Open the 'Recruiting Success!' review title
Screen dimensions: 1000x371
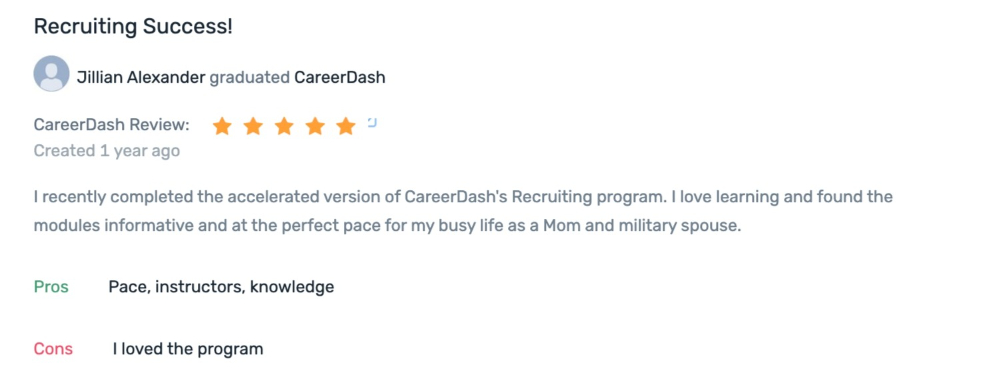[x=133, y=27]
